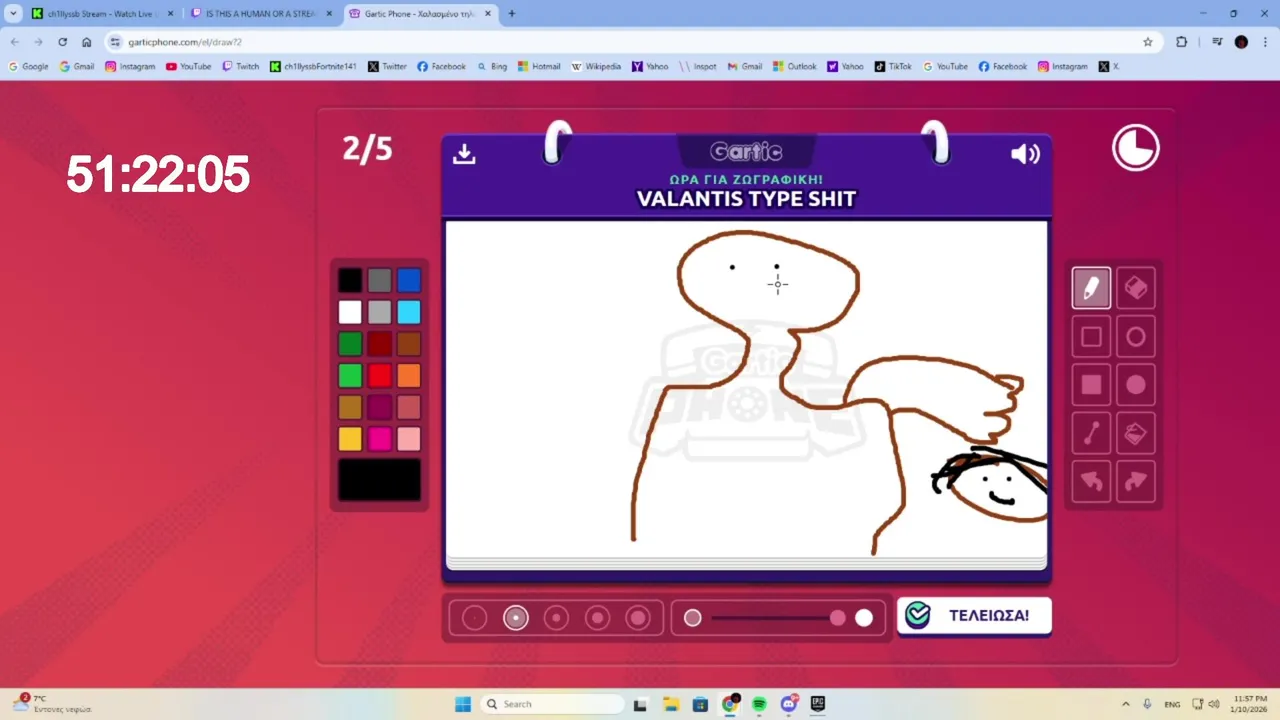Select the pencil drawing tool
Screen dimensions: 1280x720
tap(1091, 288)
